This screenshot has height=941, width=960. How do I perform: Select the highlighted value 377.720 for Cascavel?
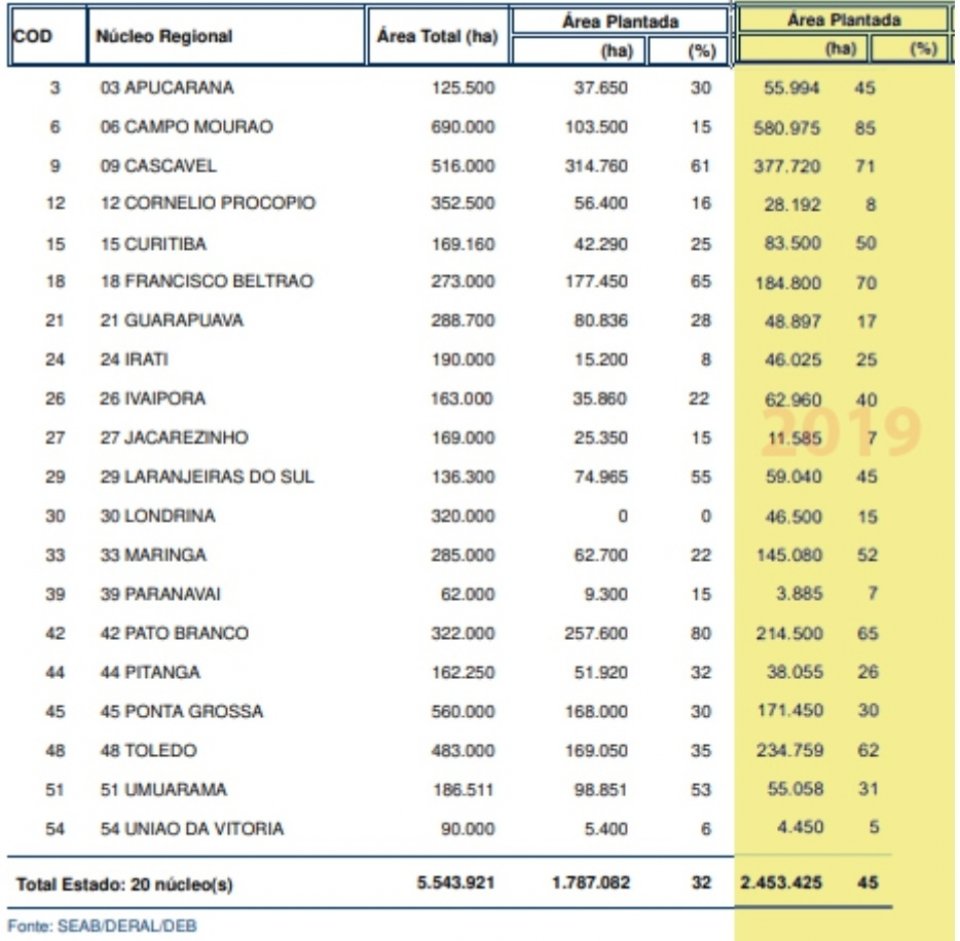pos(787,167)
